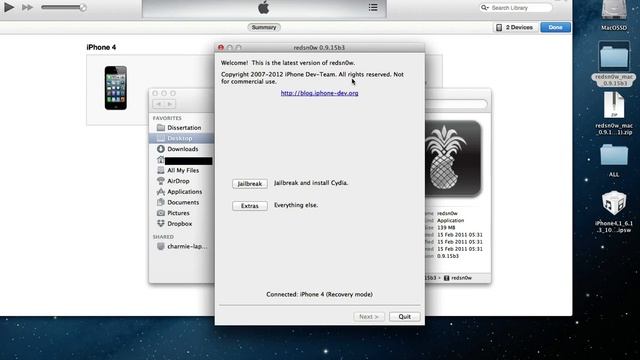Focus the Search Library field
The height and width of the screenshot is (360, 640).
pos(516,8)
